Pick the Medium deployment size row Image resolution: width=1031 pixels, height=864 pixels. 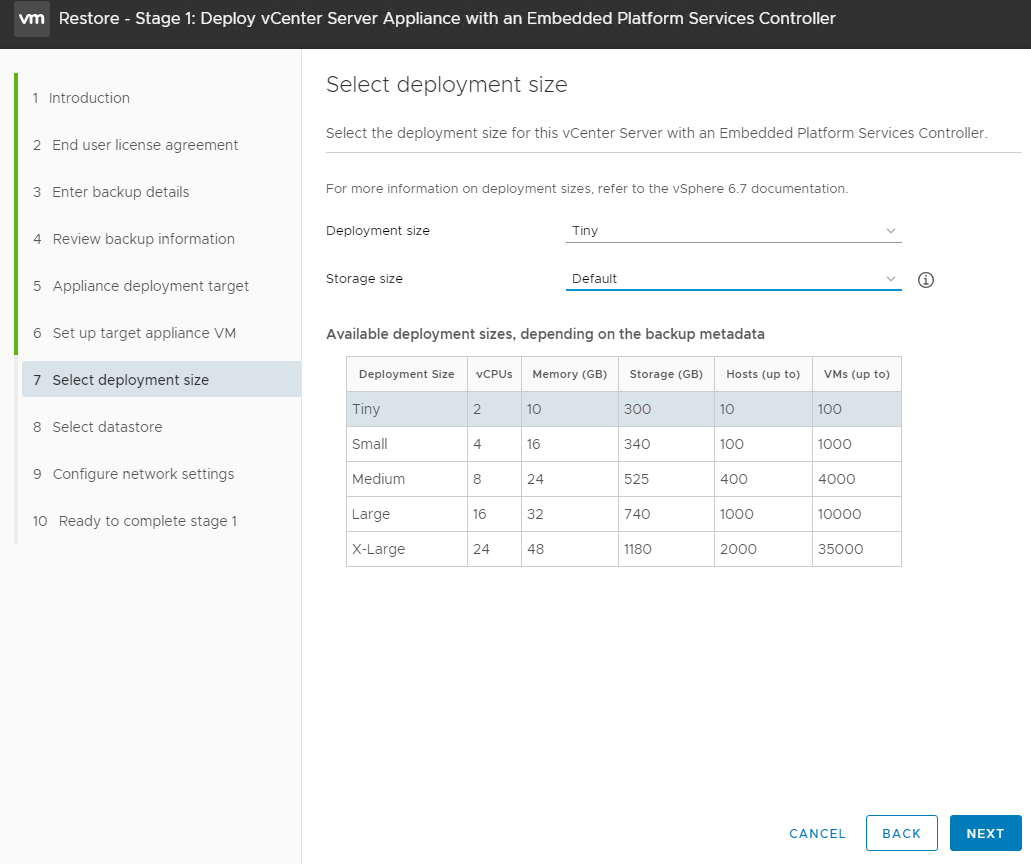click(x=623, y=479)
